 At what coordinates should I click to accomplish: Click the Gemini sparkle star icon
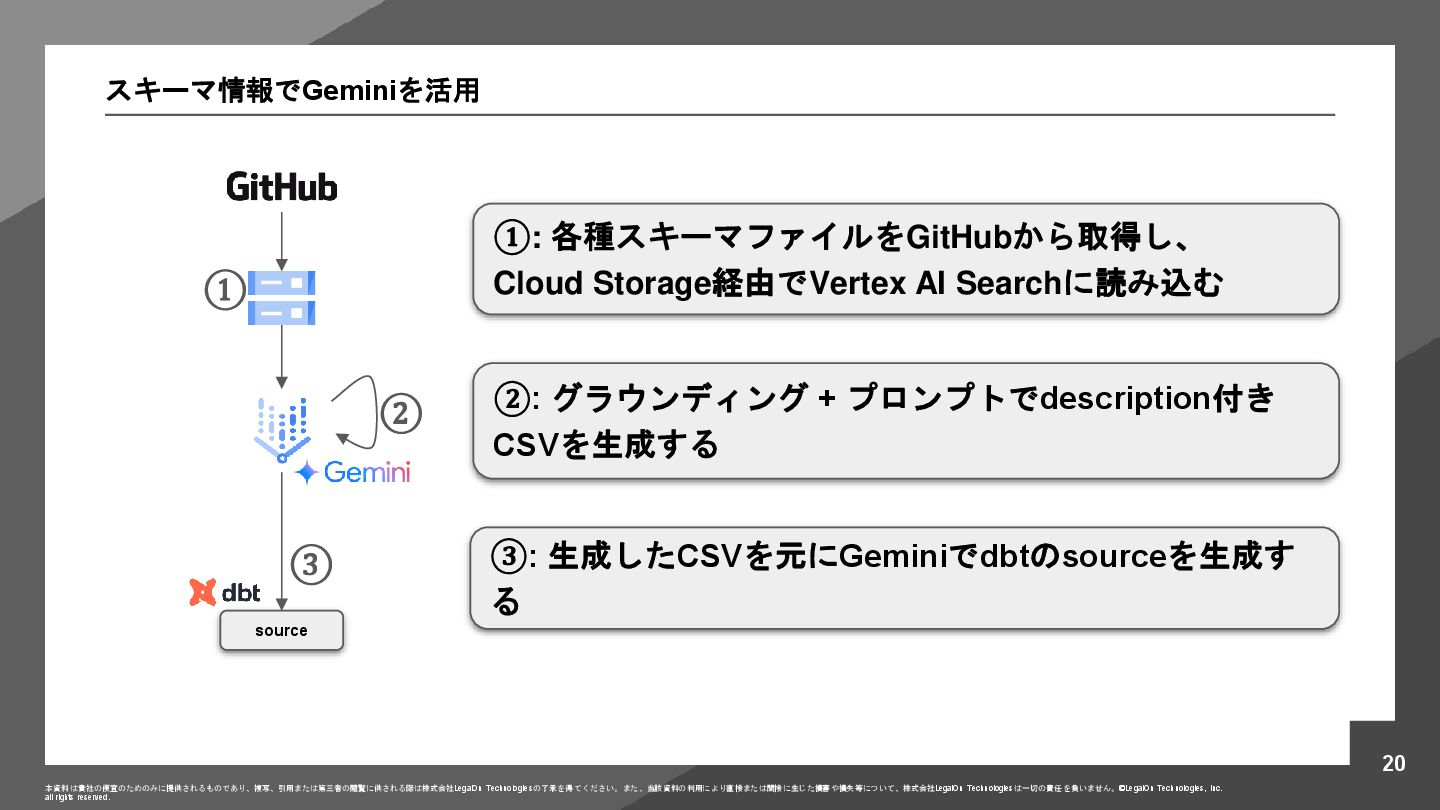click(x=307, y=473)
